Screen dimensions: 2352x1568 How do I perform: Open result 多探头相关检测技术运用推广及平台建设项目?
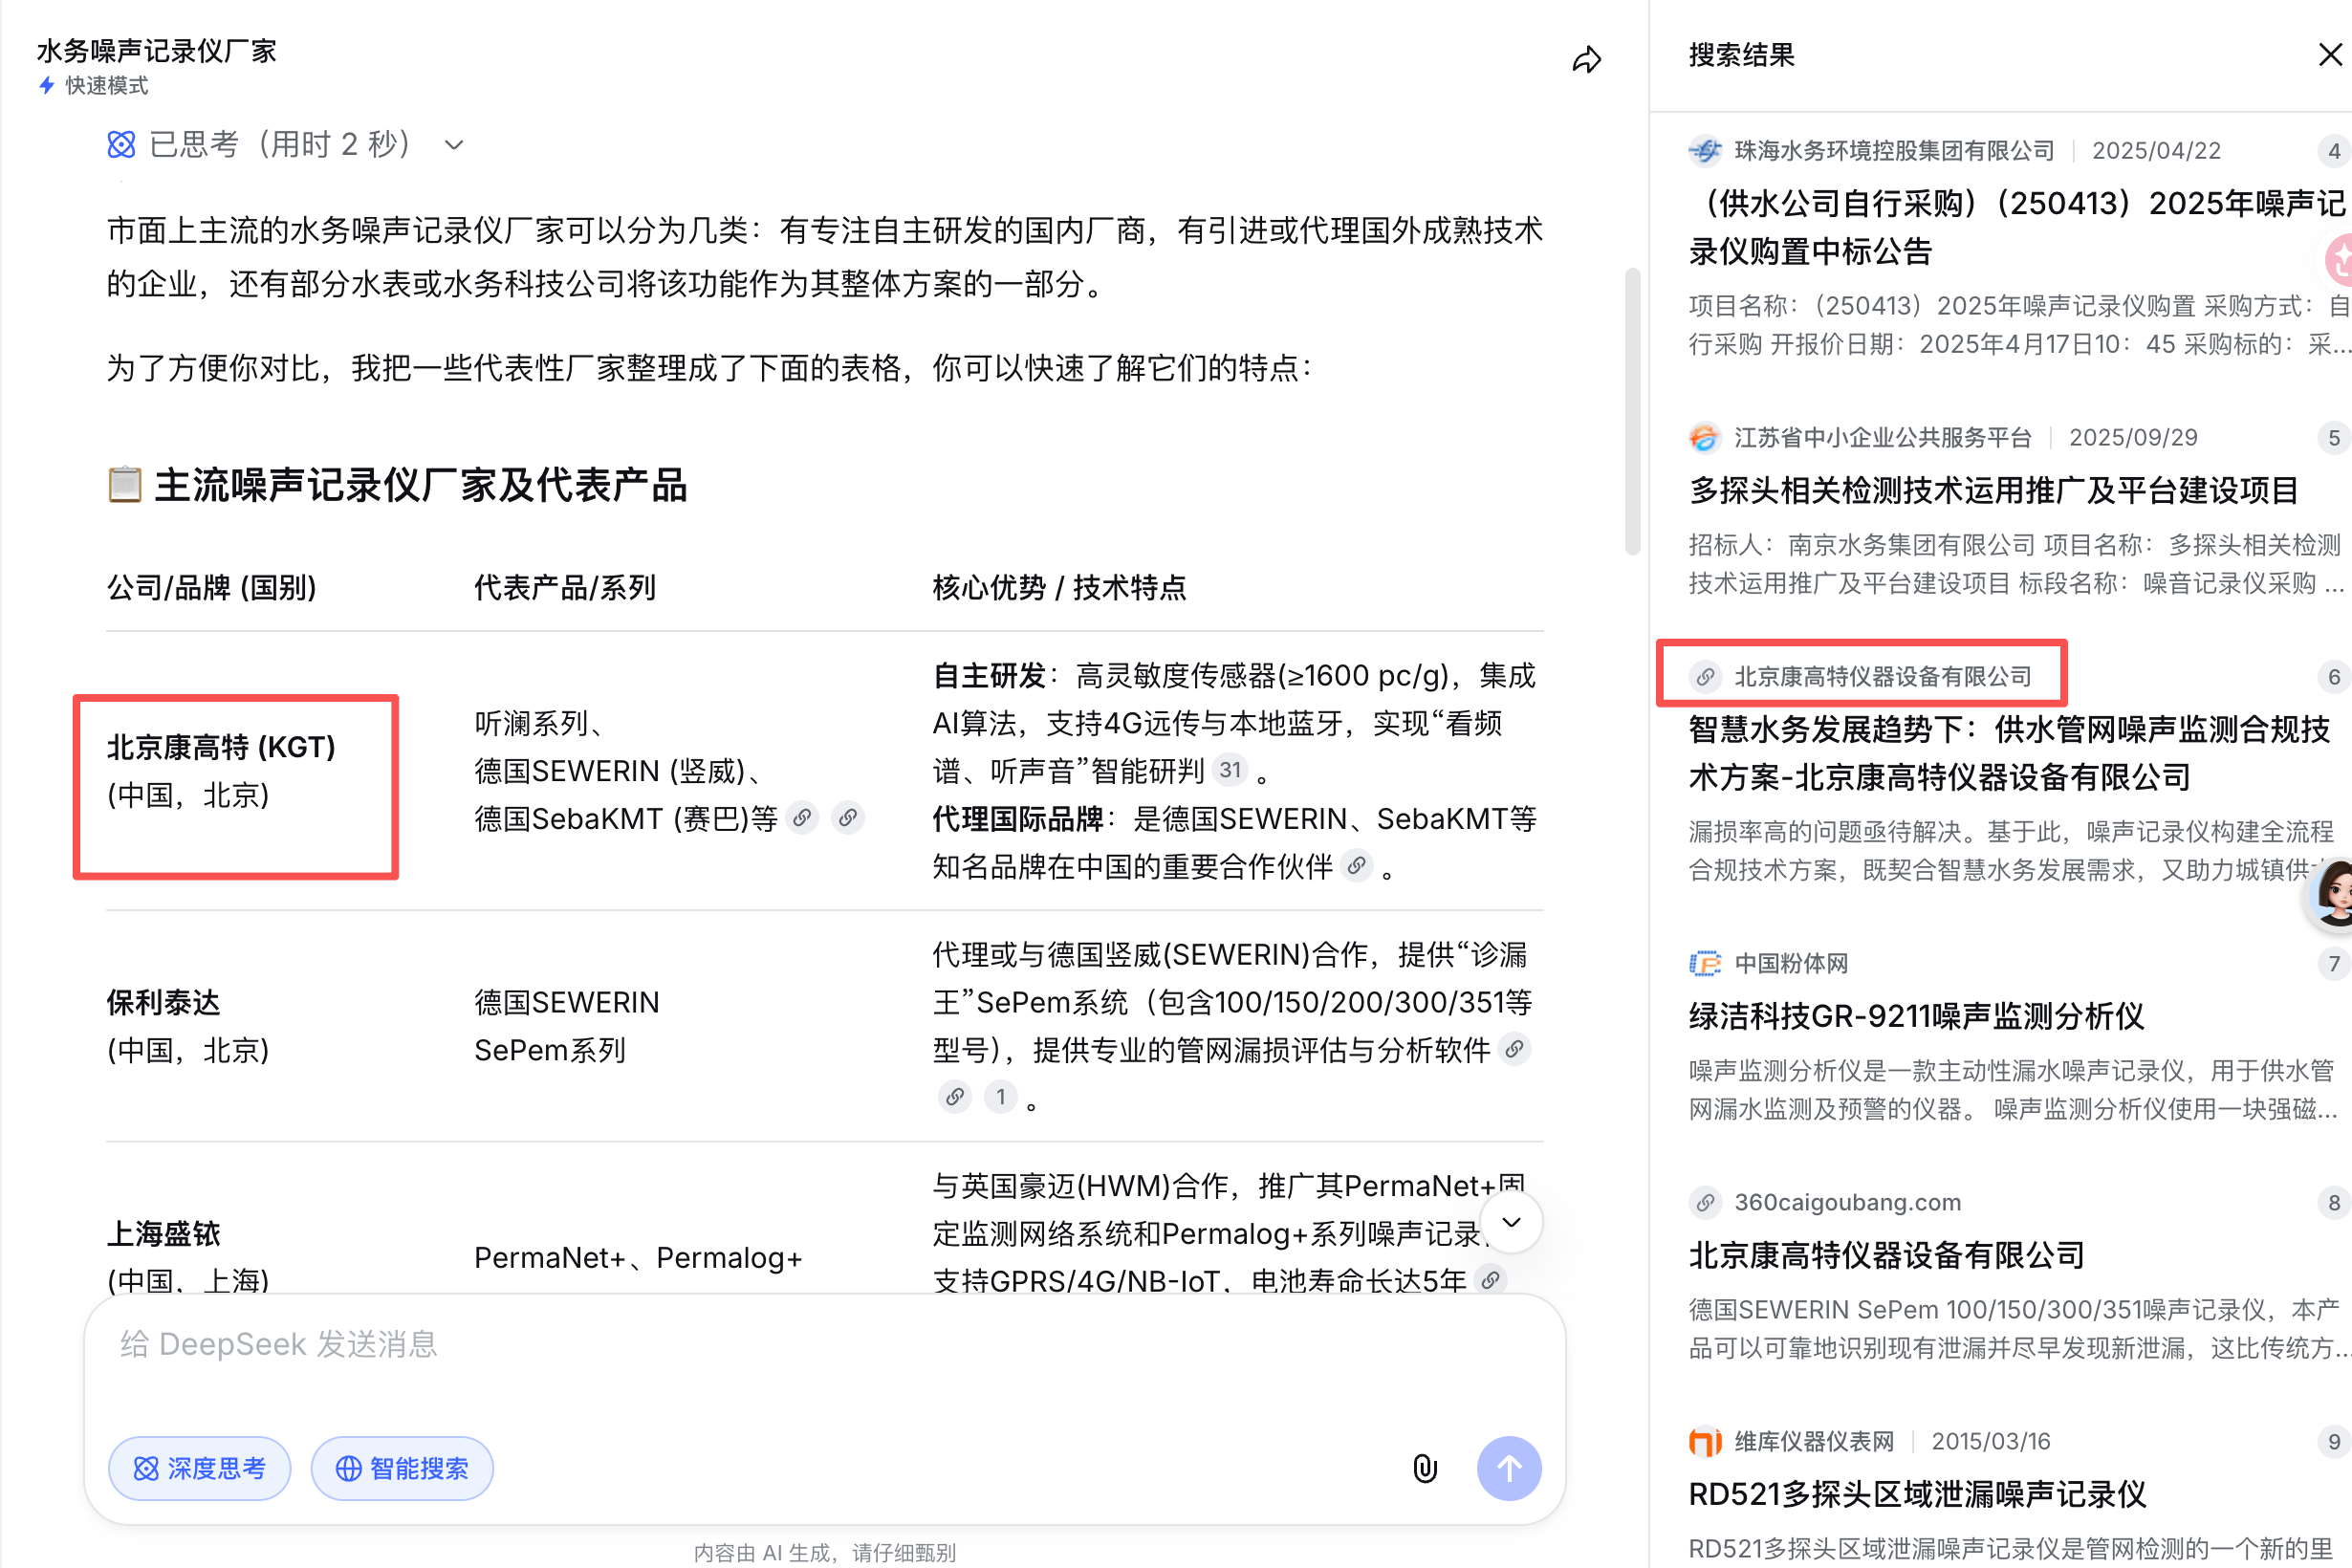[1992, 490]
